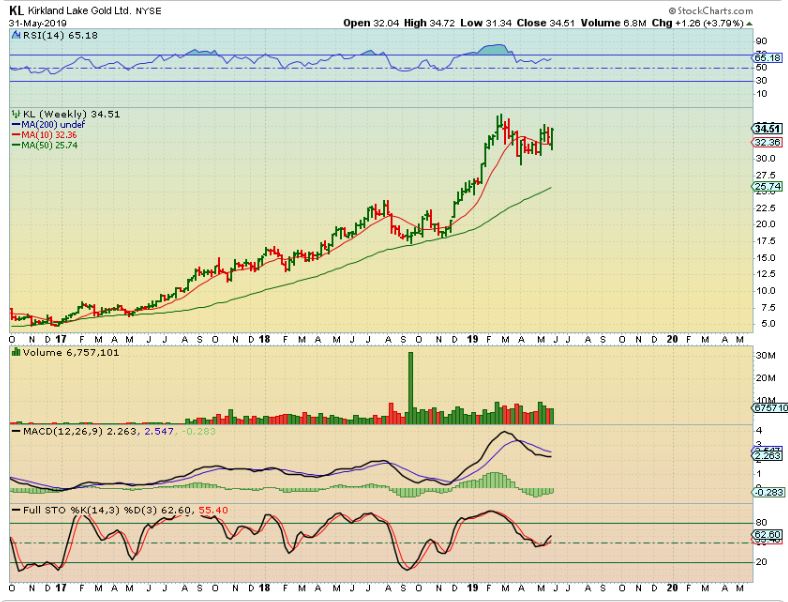
Task: Click the MA(50) 25.74 legend entry
Action: point(45,145)
